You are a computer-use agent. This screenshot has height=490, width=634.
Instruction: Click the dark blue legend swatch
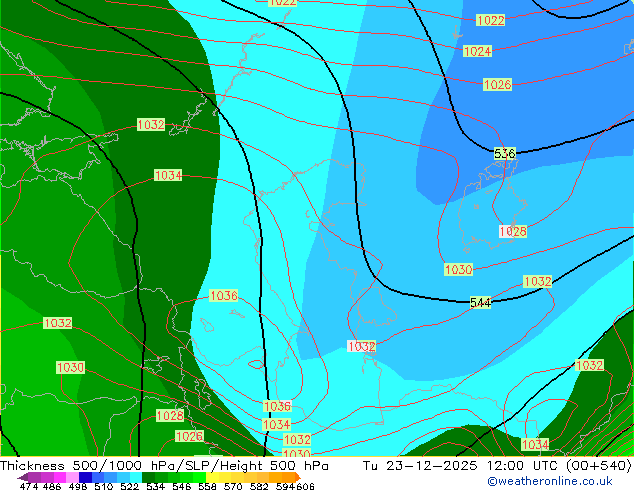pyautogui.click(x=85, y=477)
